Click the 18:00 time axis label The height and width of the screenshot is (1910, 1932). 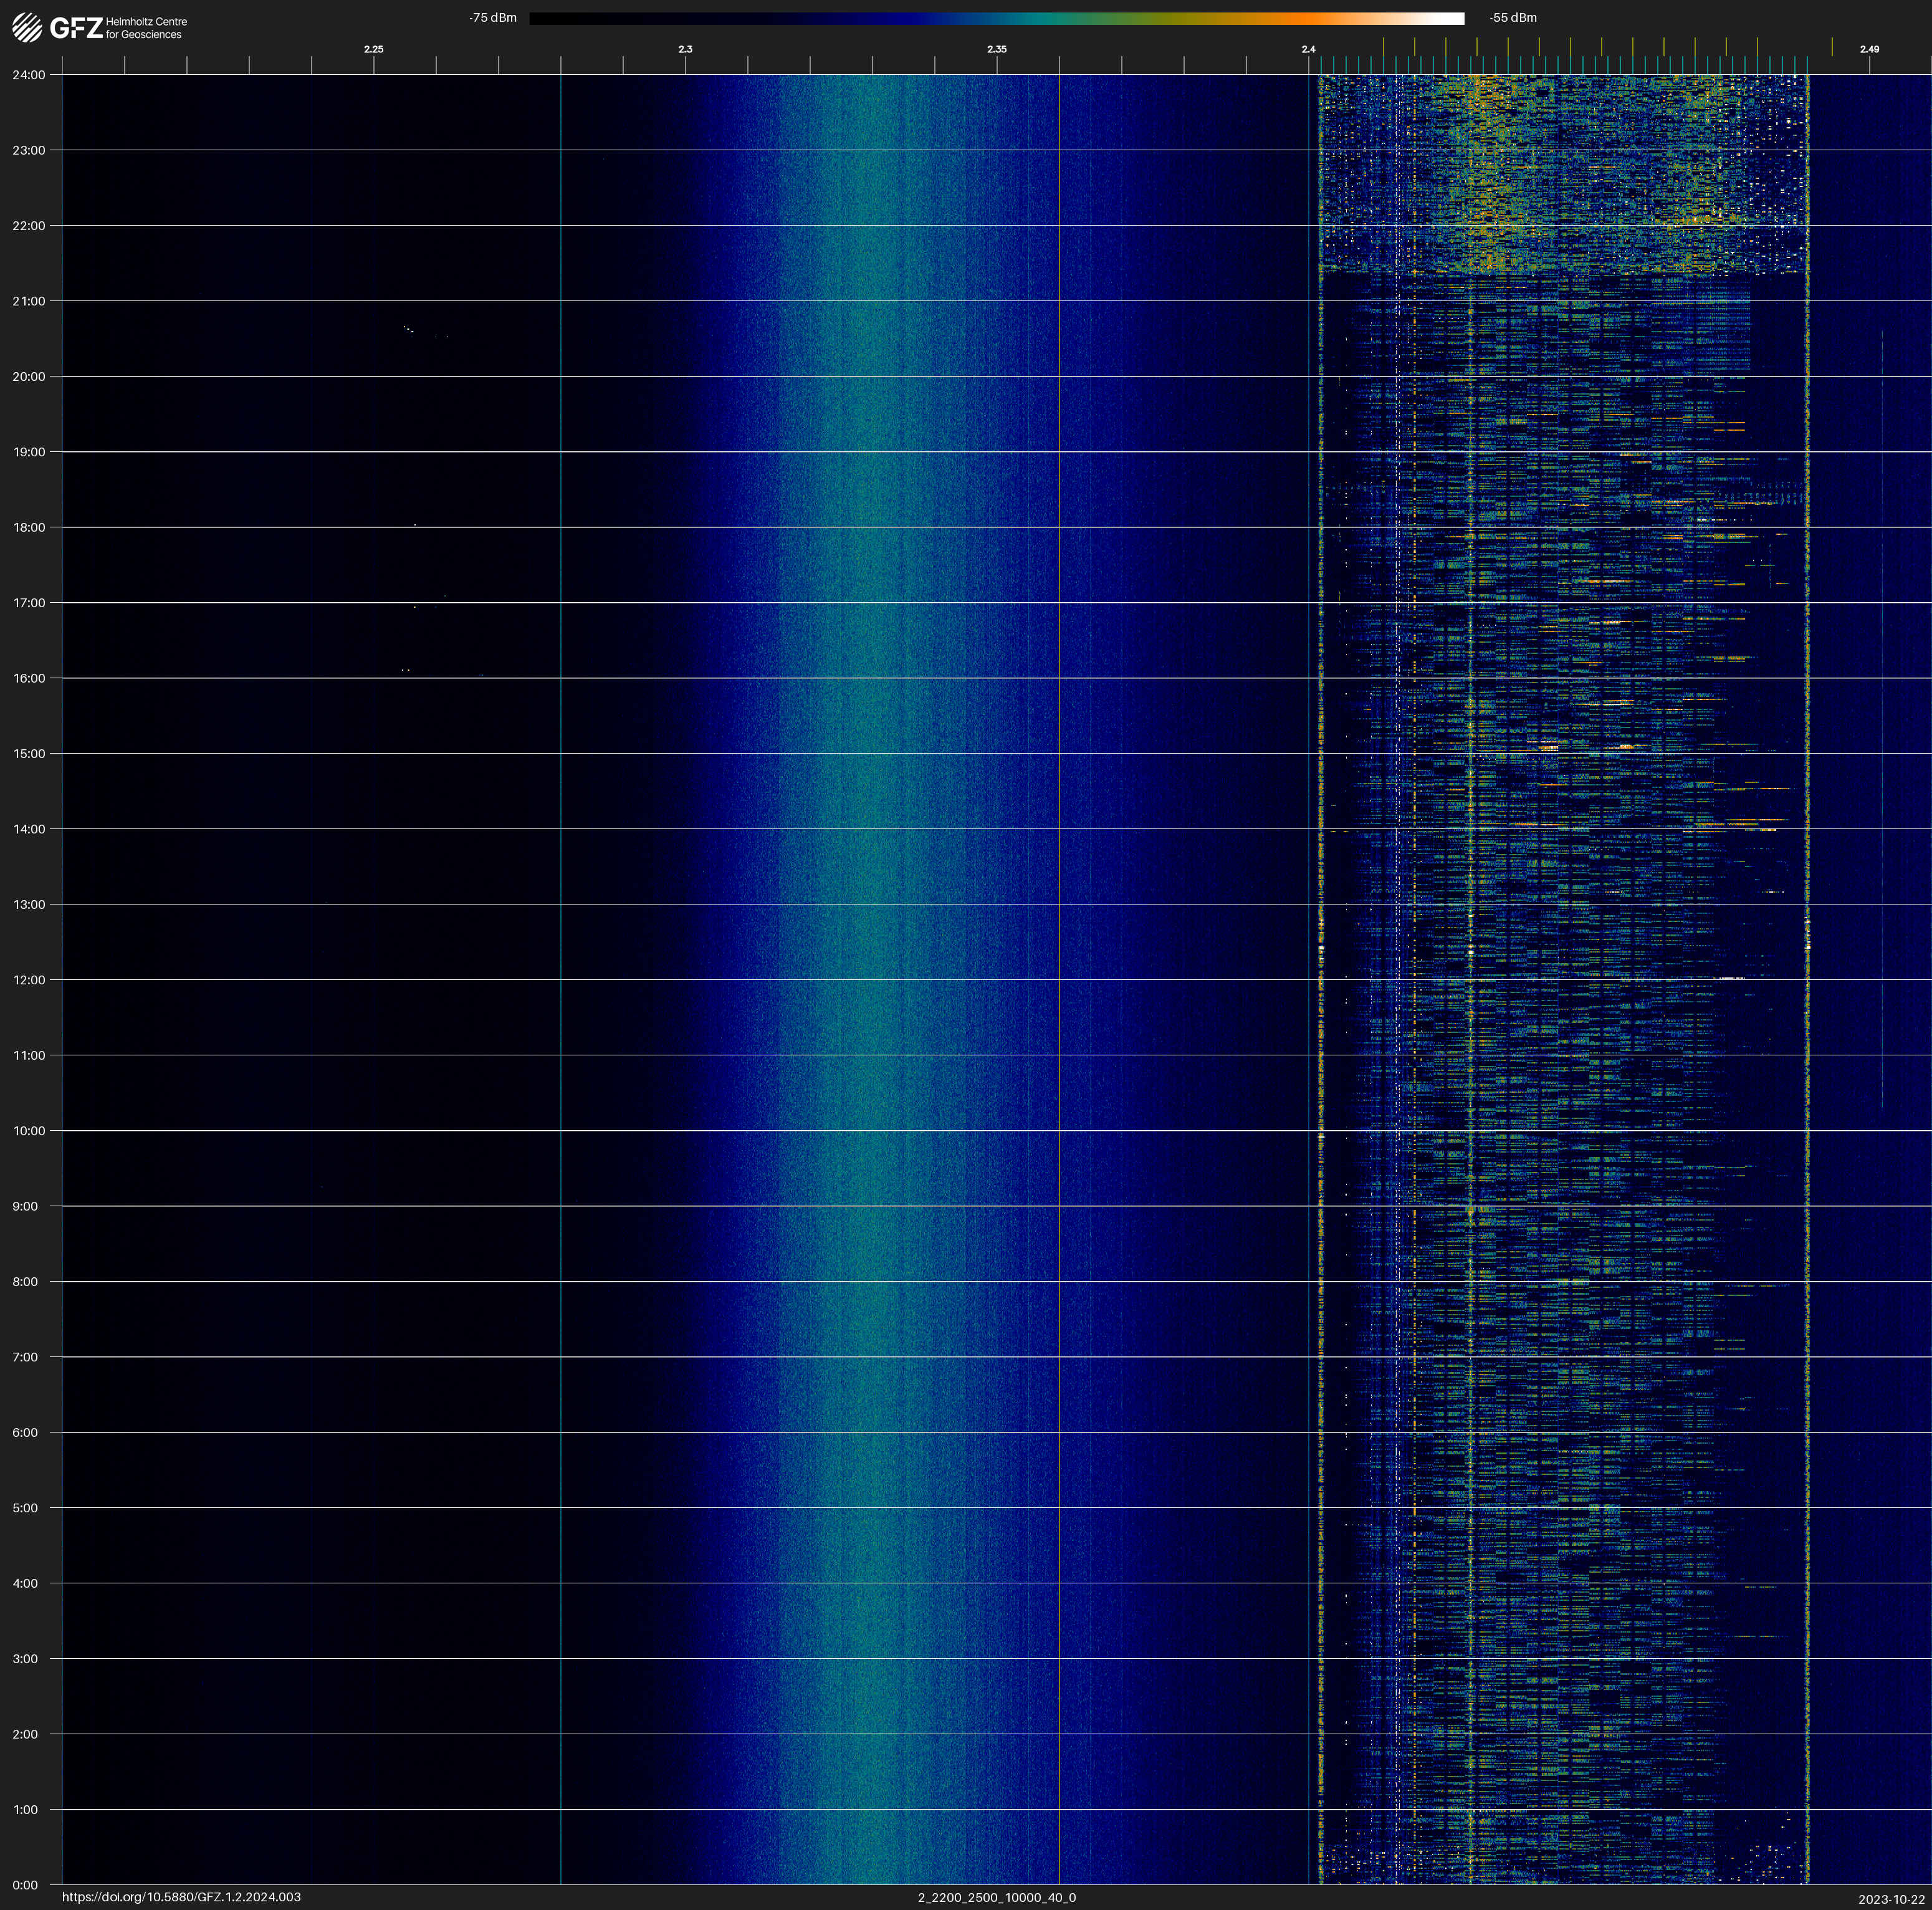point(29,527)
